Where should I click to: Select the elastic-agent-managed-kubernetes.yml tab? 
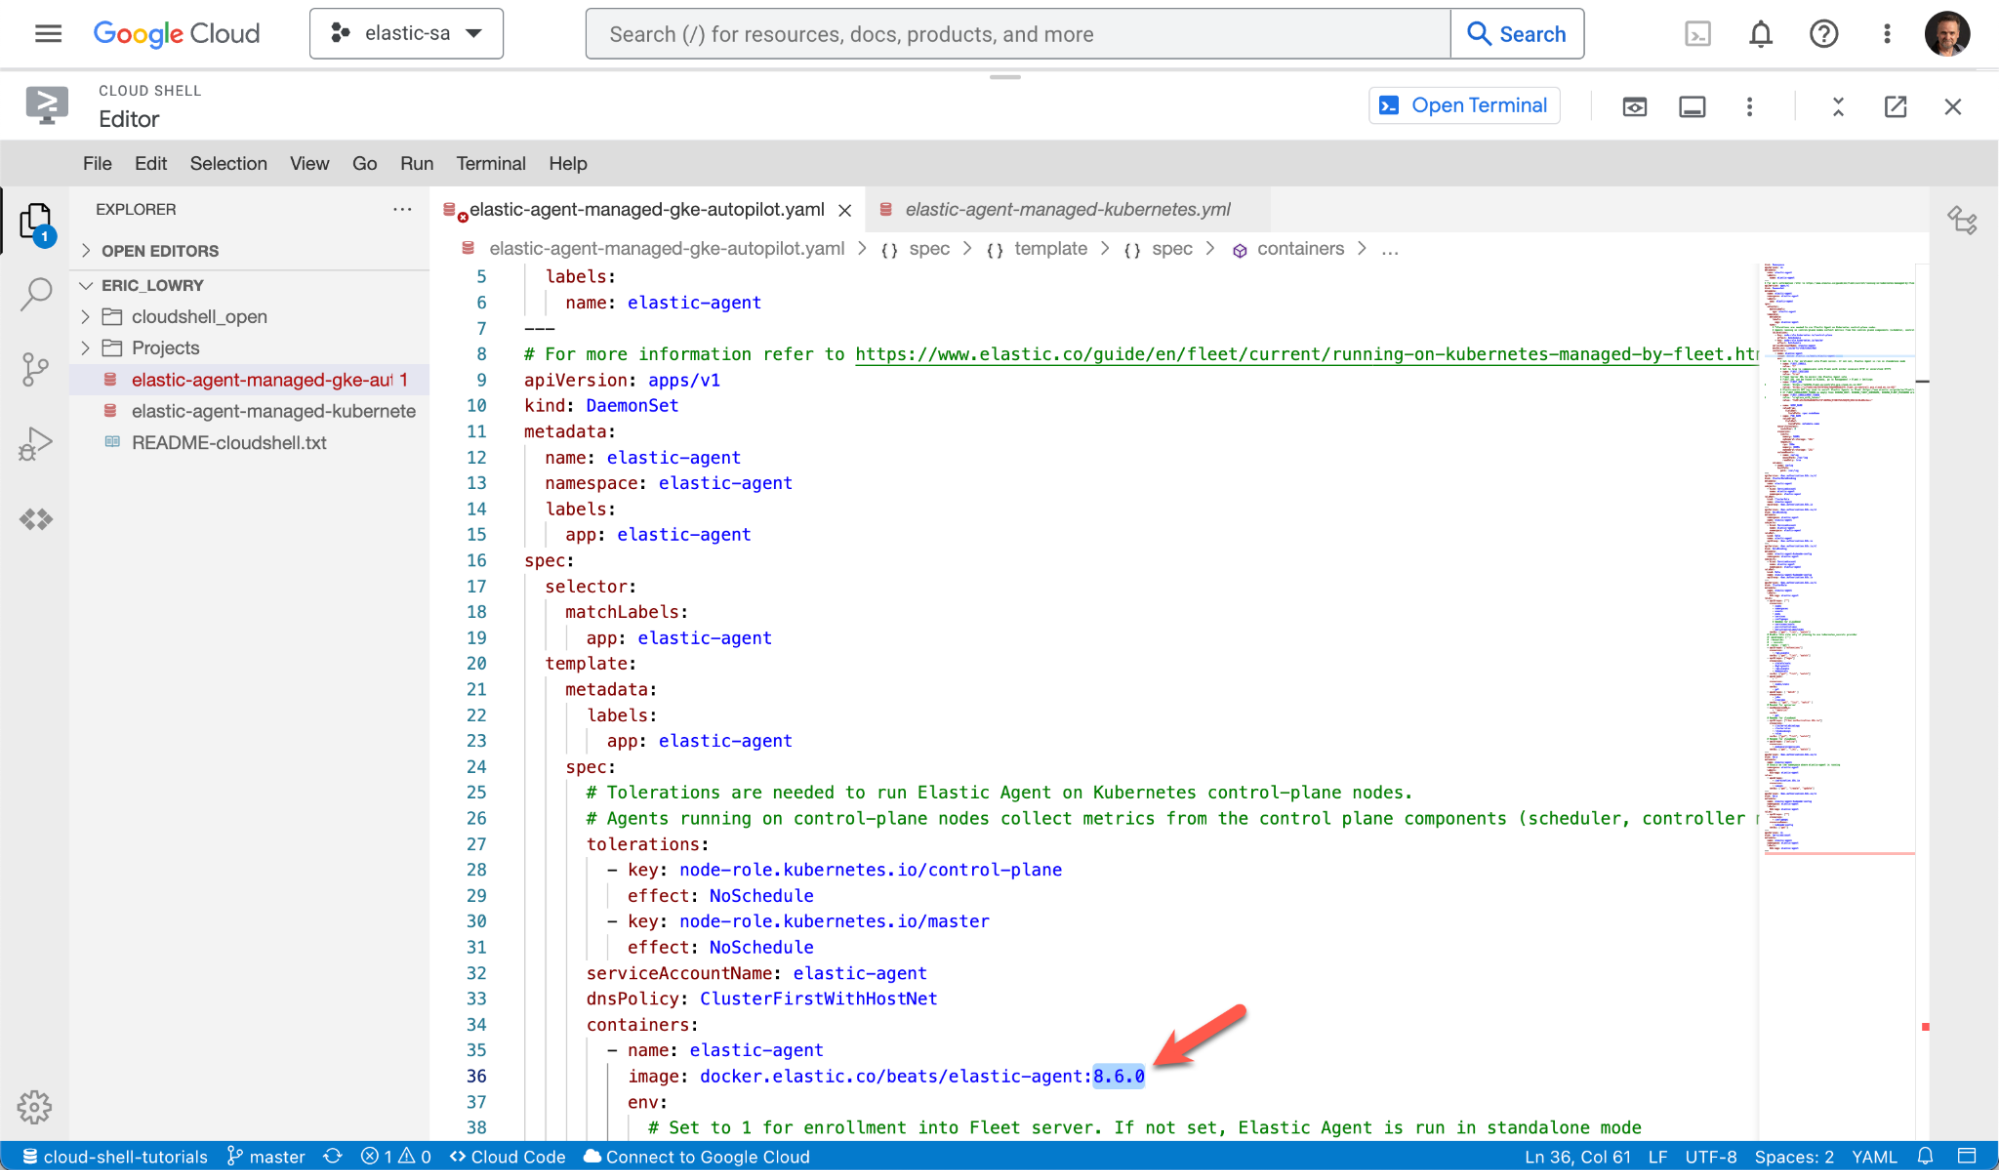tap(1064, 209)
